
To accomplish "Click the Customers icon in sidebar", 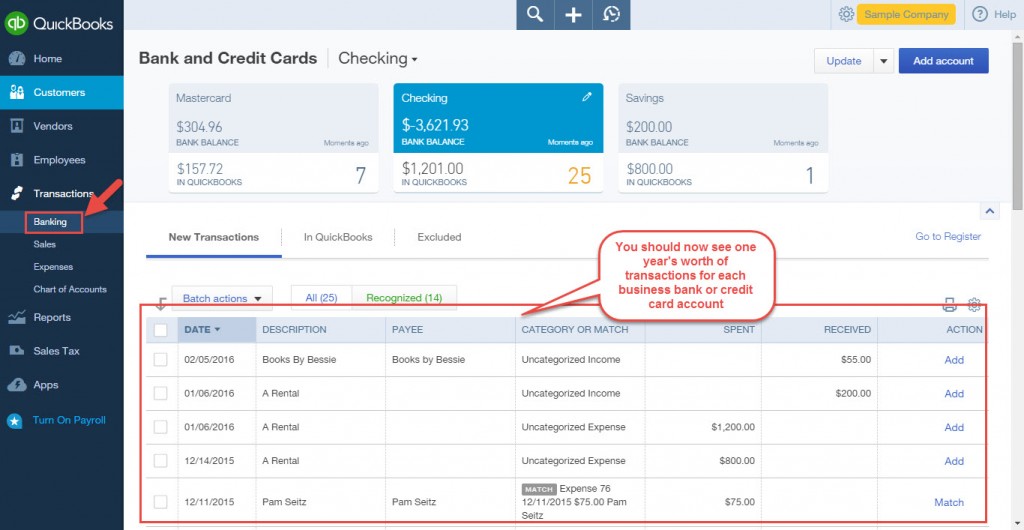I will pos(17,92).
